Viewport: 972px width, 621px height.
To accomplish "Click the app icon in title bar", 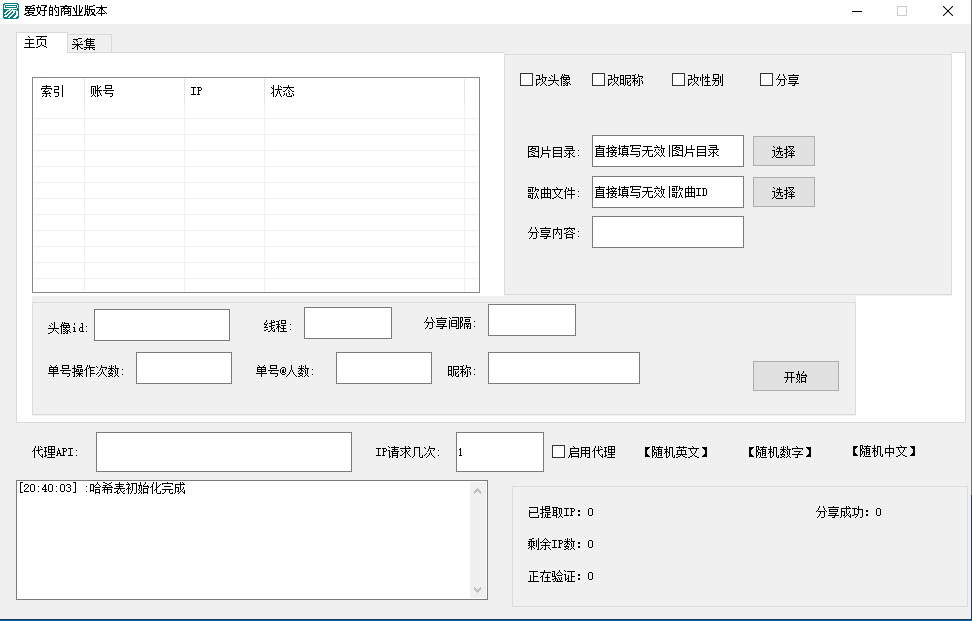I will [x=11, y=11].
